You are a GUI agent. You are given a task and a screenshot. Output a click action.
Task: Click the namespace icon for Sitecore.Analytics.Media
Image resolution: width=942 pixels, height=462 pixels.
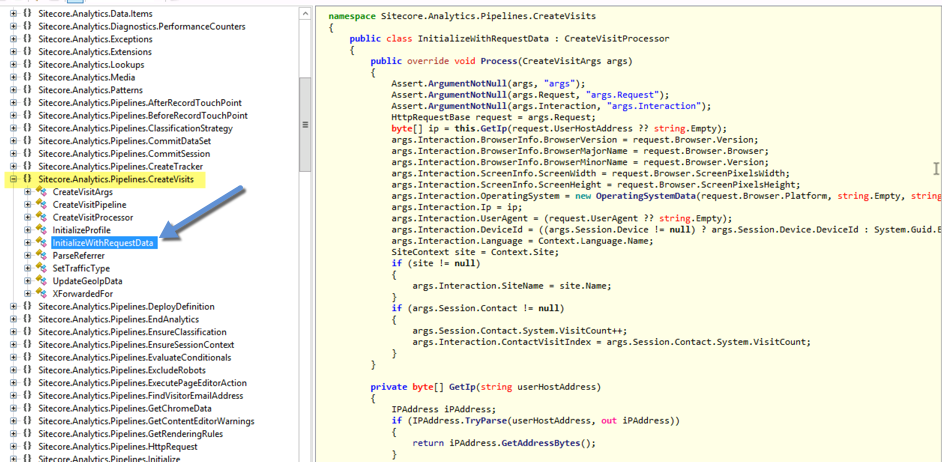point(27,77)
